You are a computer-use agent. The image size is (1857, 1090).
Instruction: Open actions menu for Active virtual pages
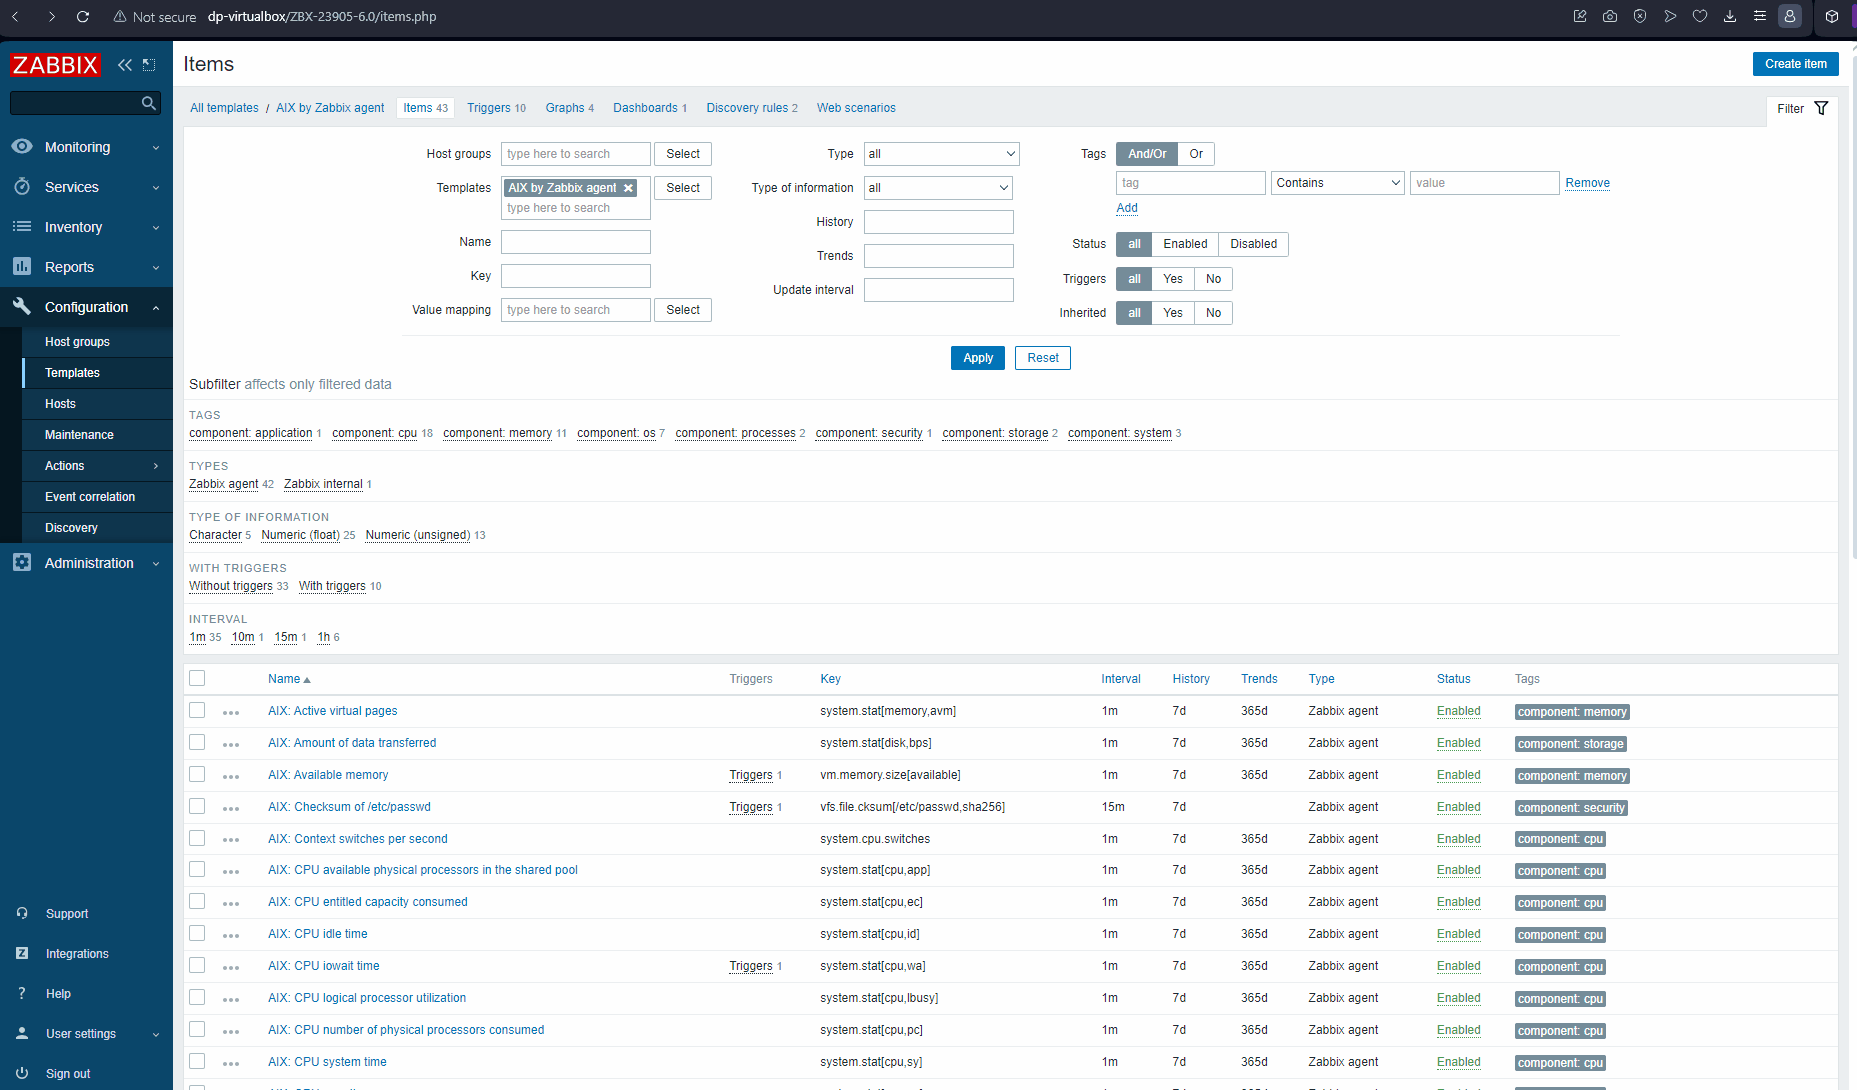tap(231, 713)
